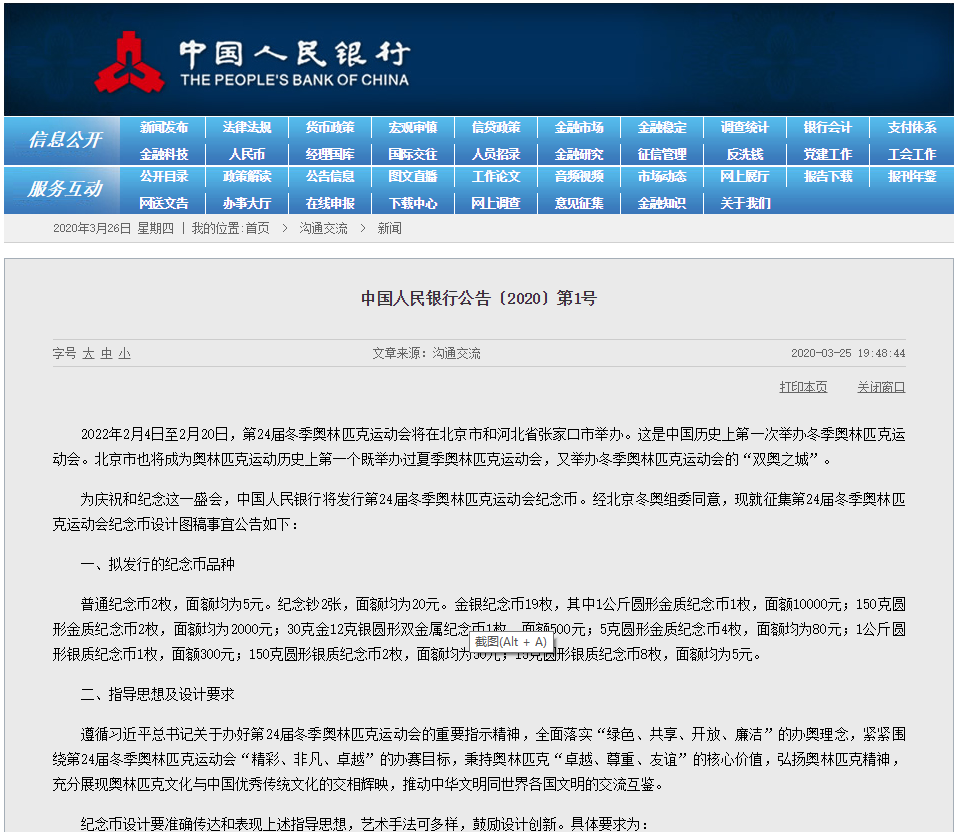
Task: Open 沟通交流 in the breadcrumb trail
Action: pyautogui.click(x=323, y=228)
